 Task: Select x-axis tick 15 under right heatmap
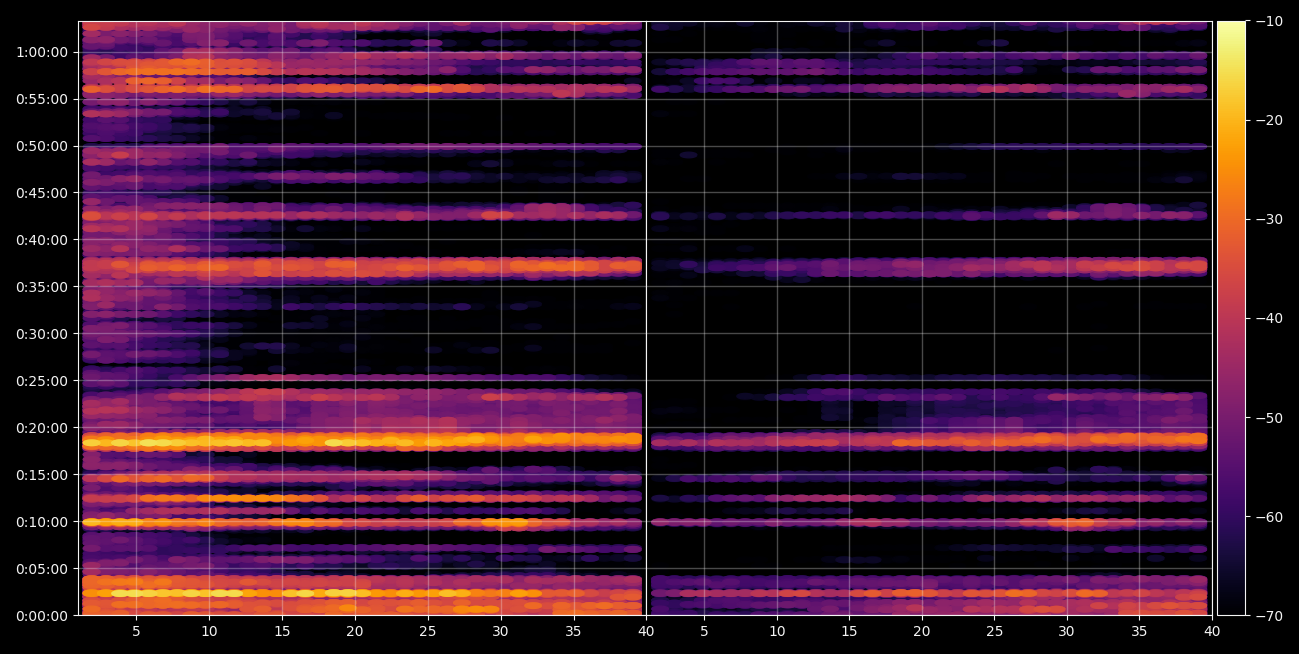click(849, 632)
